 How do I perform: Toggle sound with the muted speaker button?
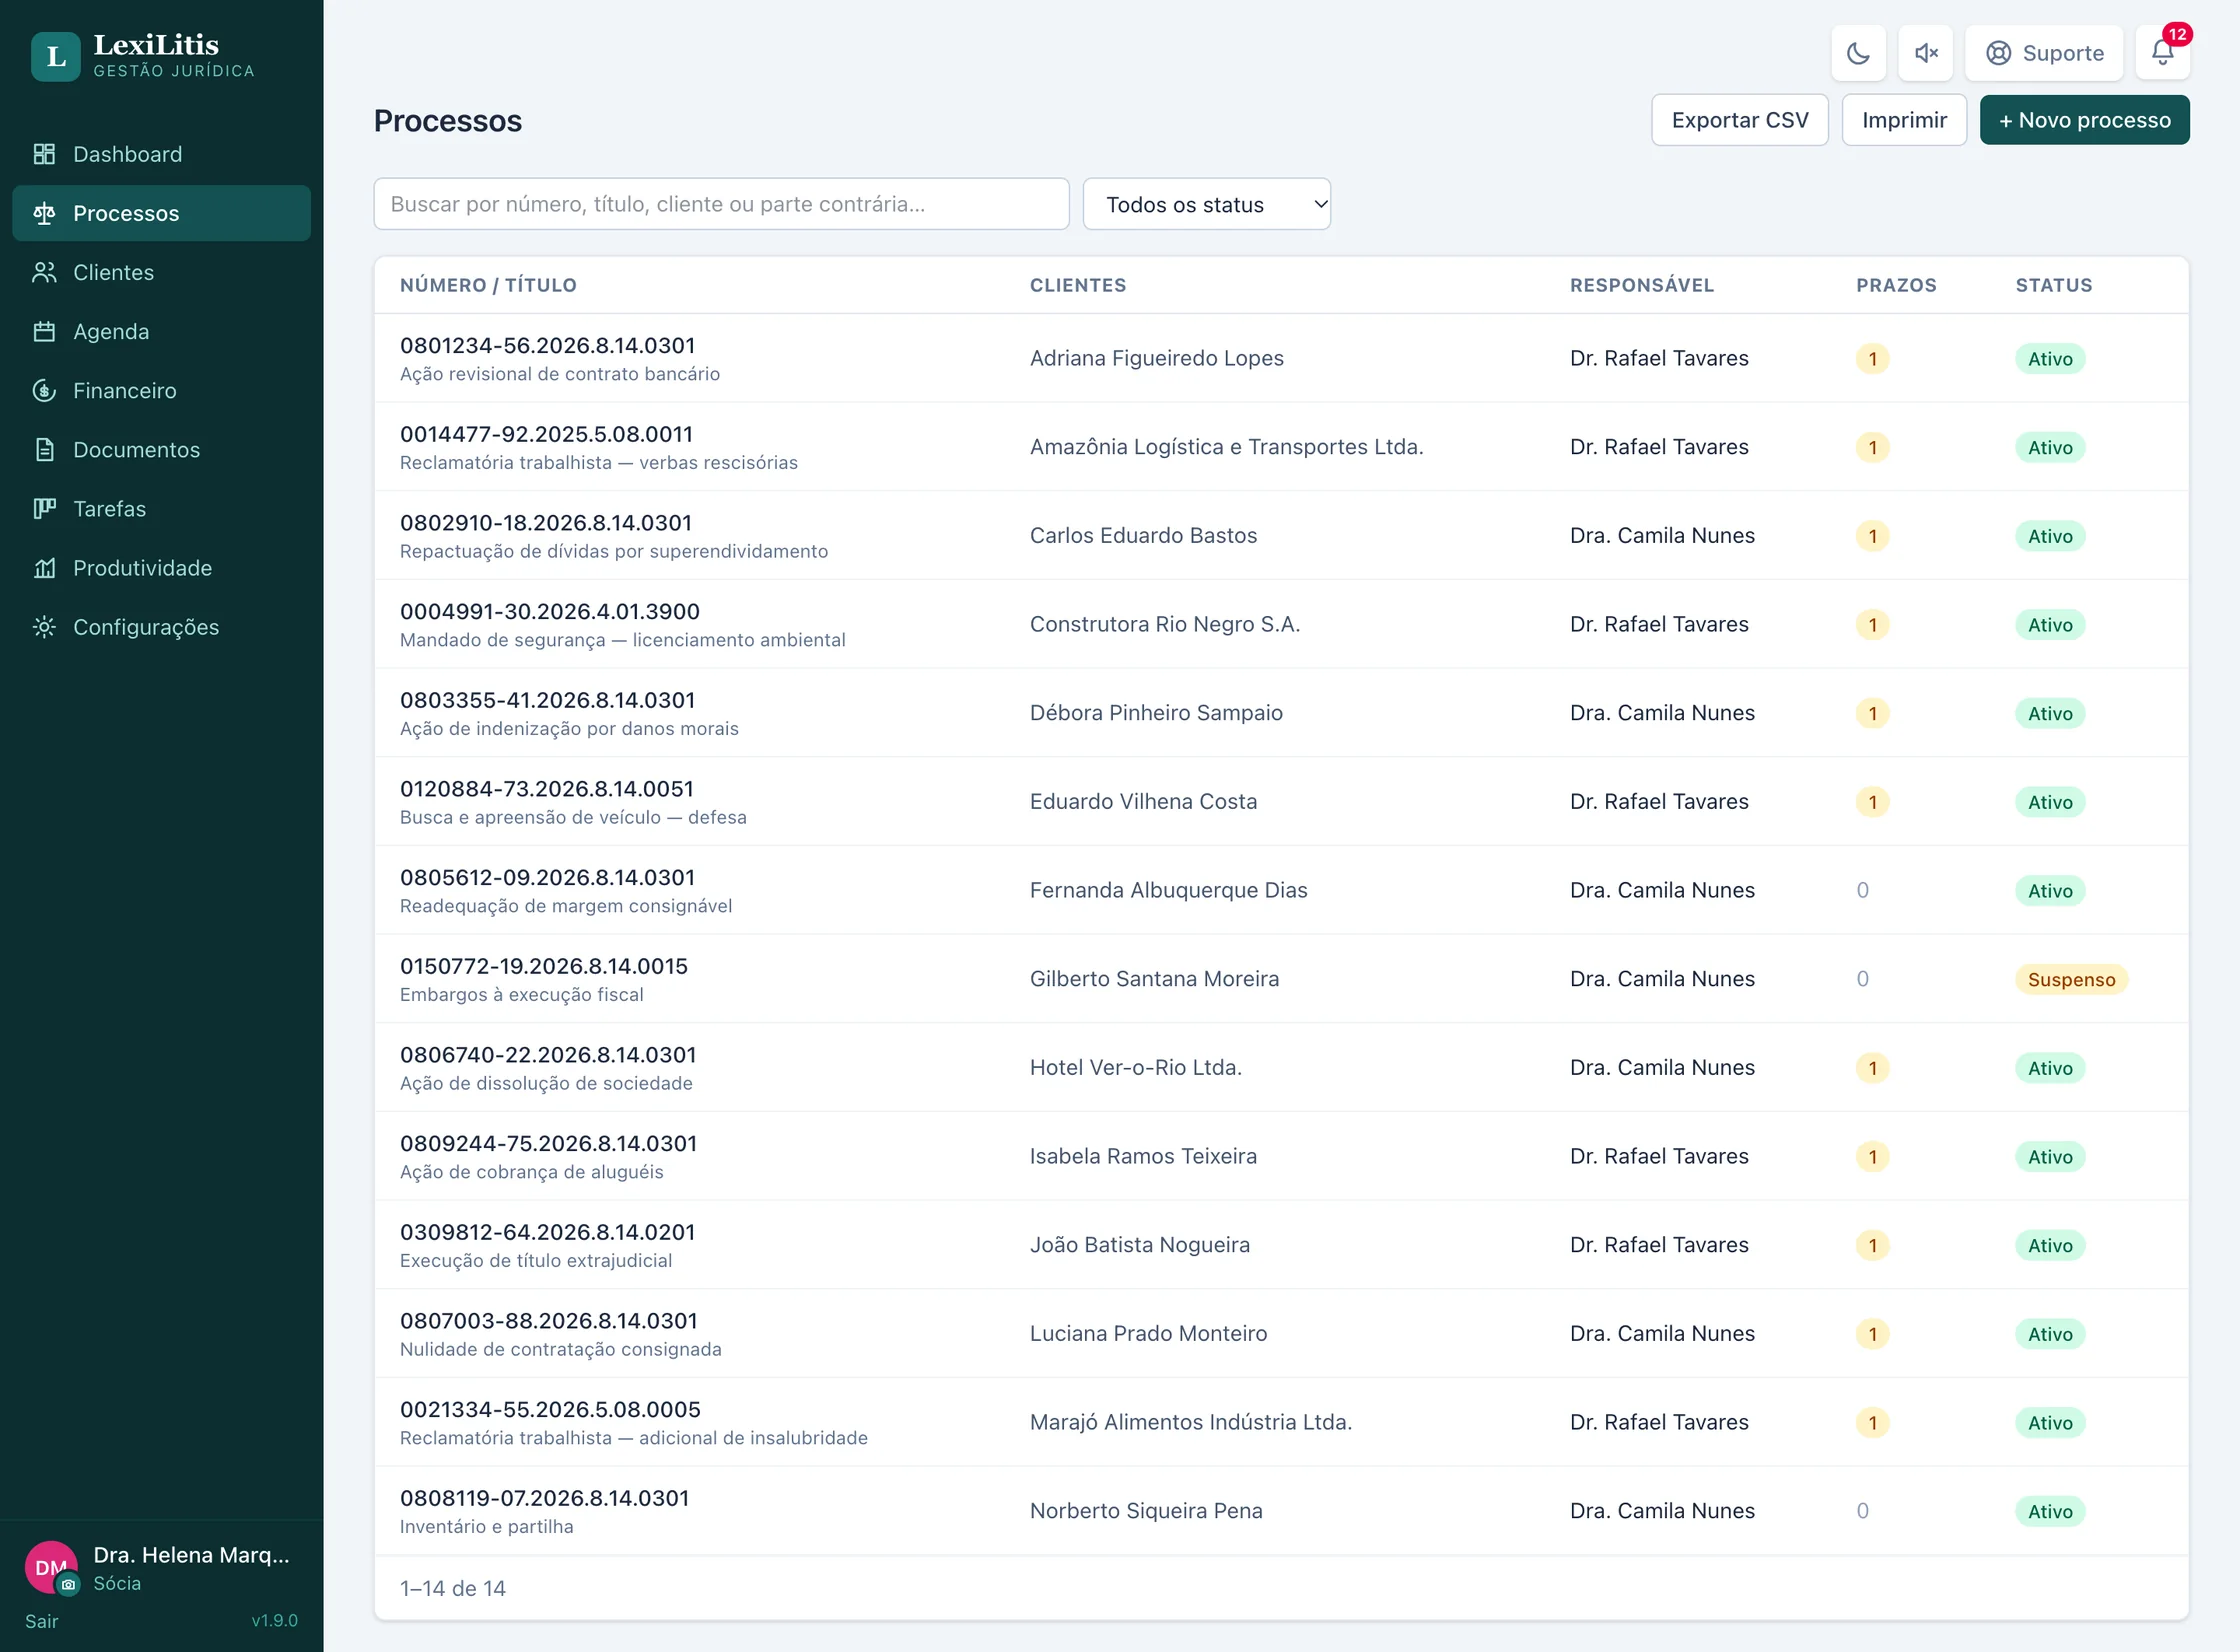[x=1926, y=53]
